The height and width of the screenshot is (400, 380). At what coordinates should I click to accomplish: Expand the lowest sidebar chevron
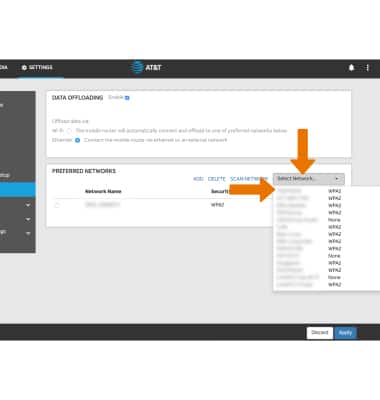[x=28, y=233]
